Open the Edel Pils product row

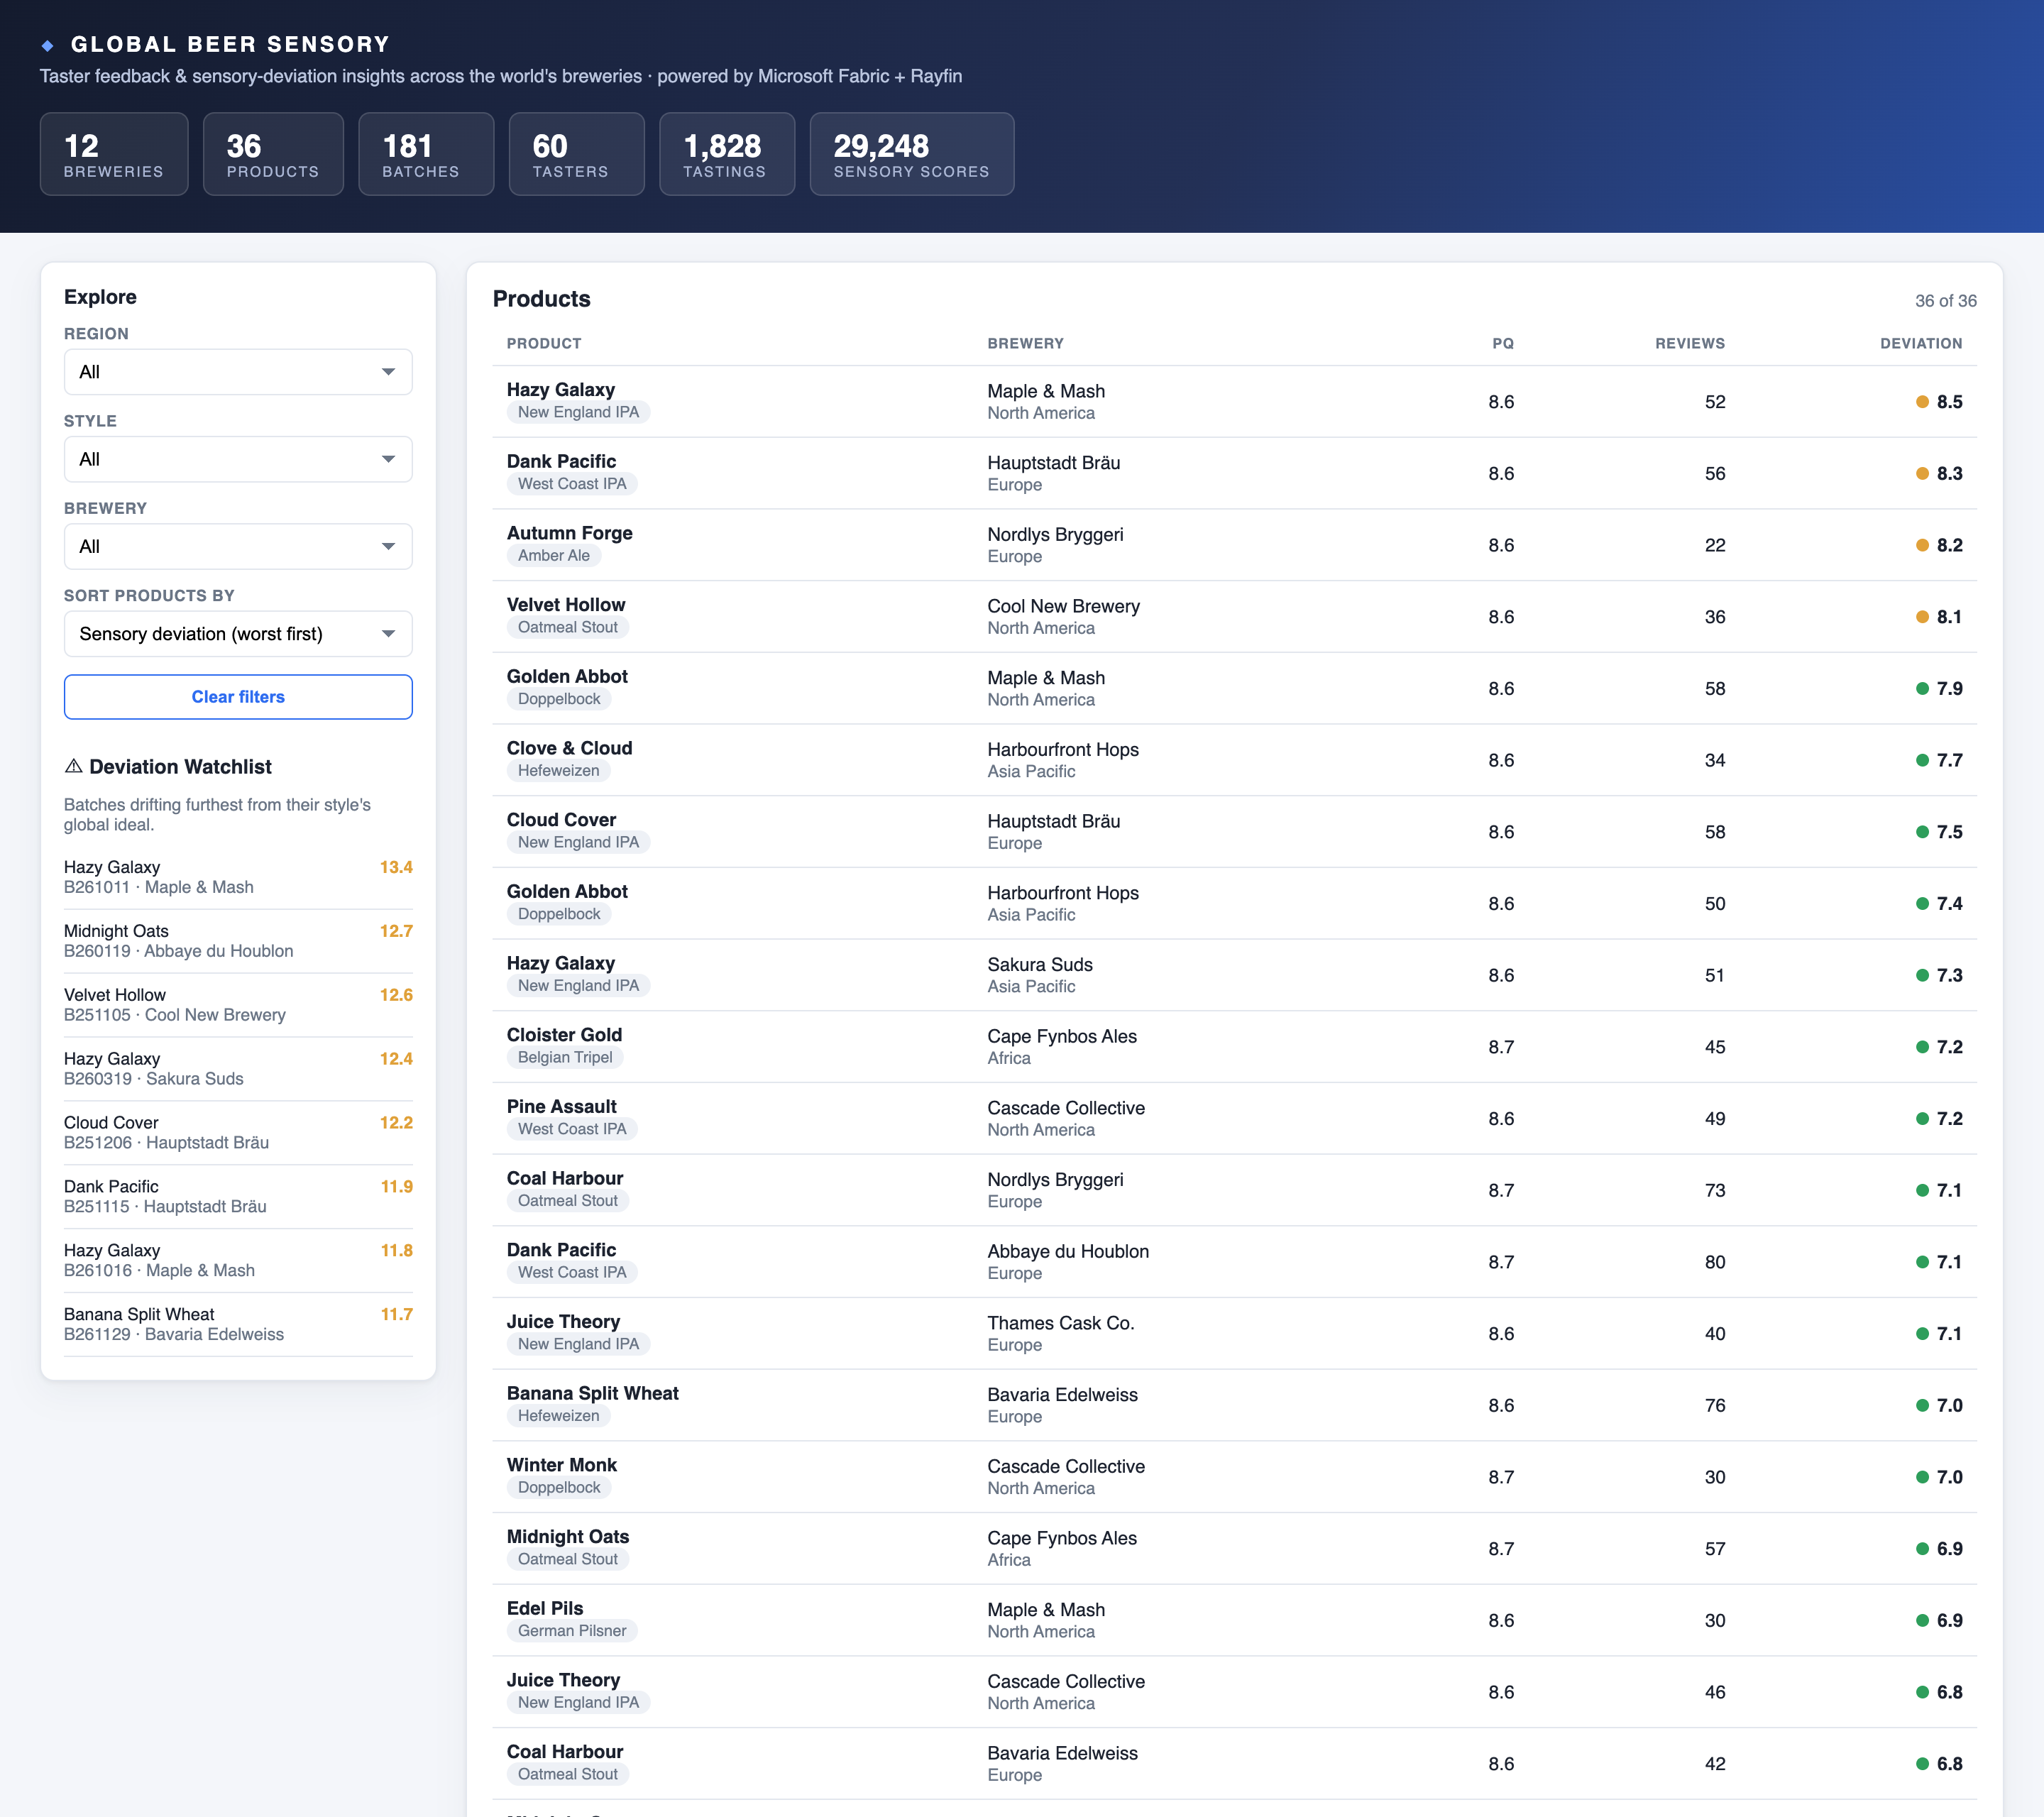(1234, 1621)
